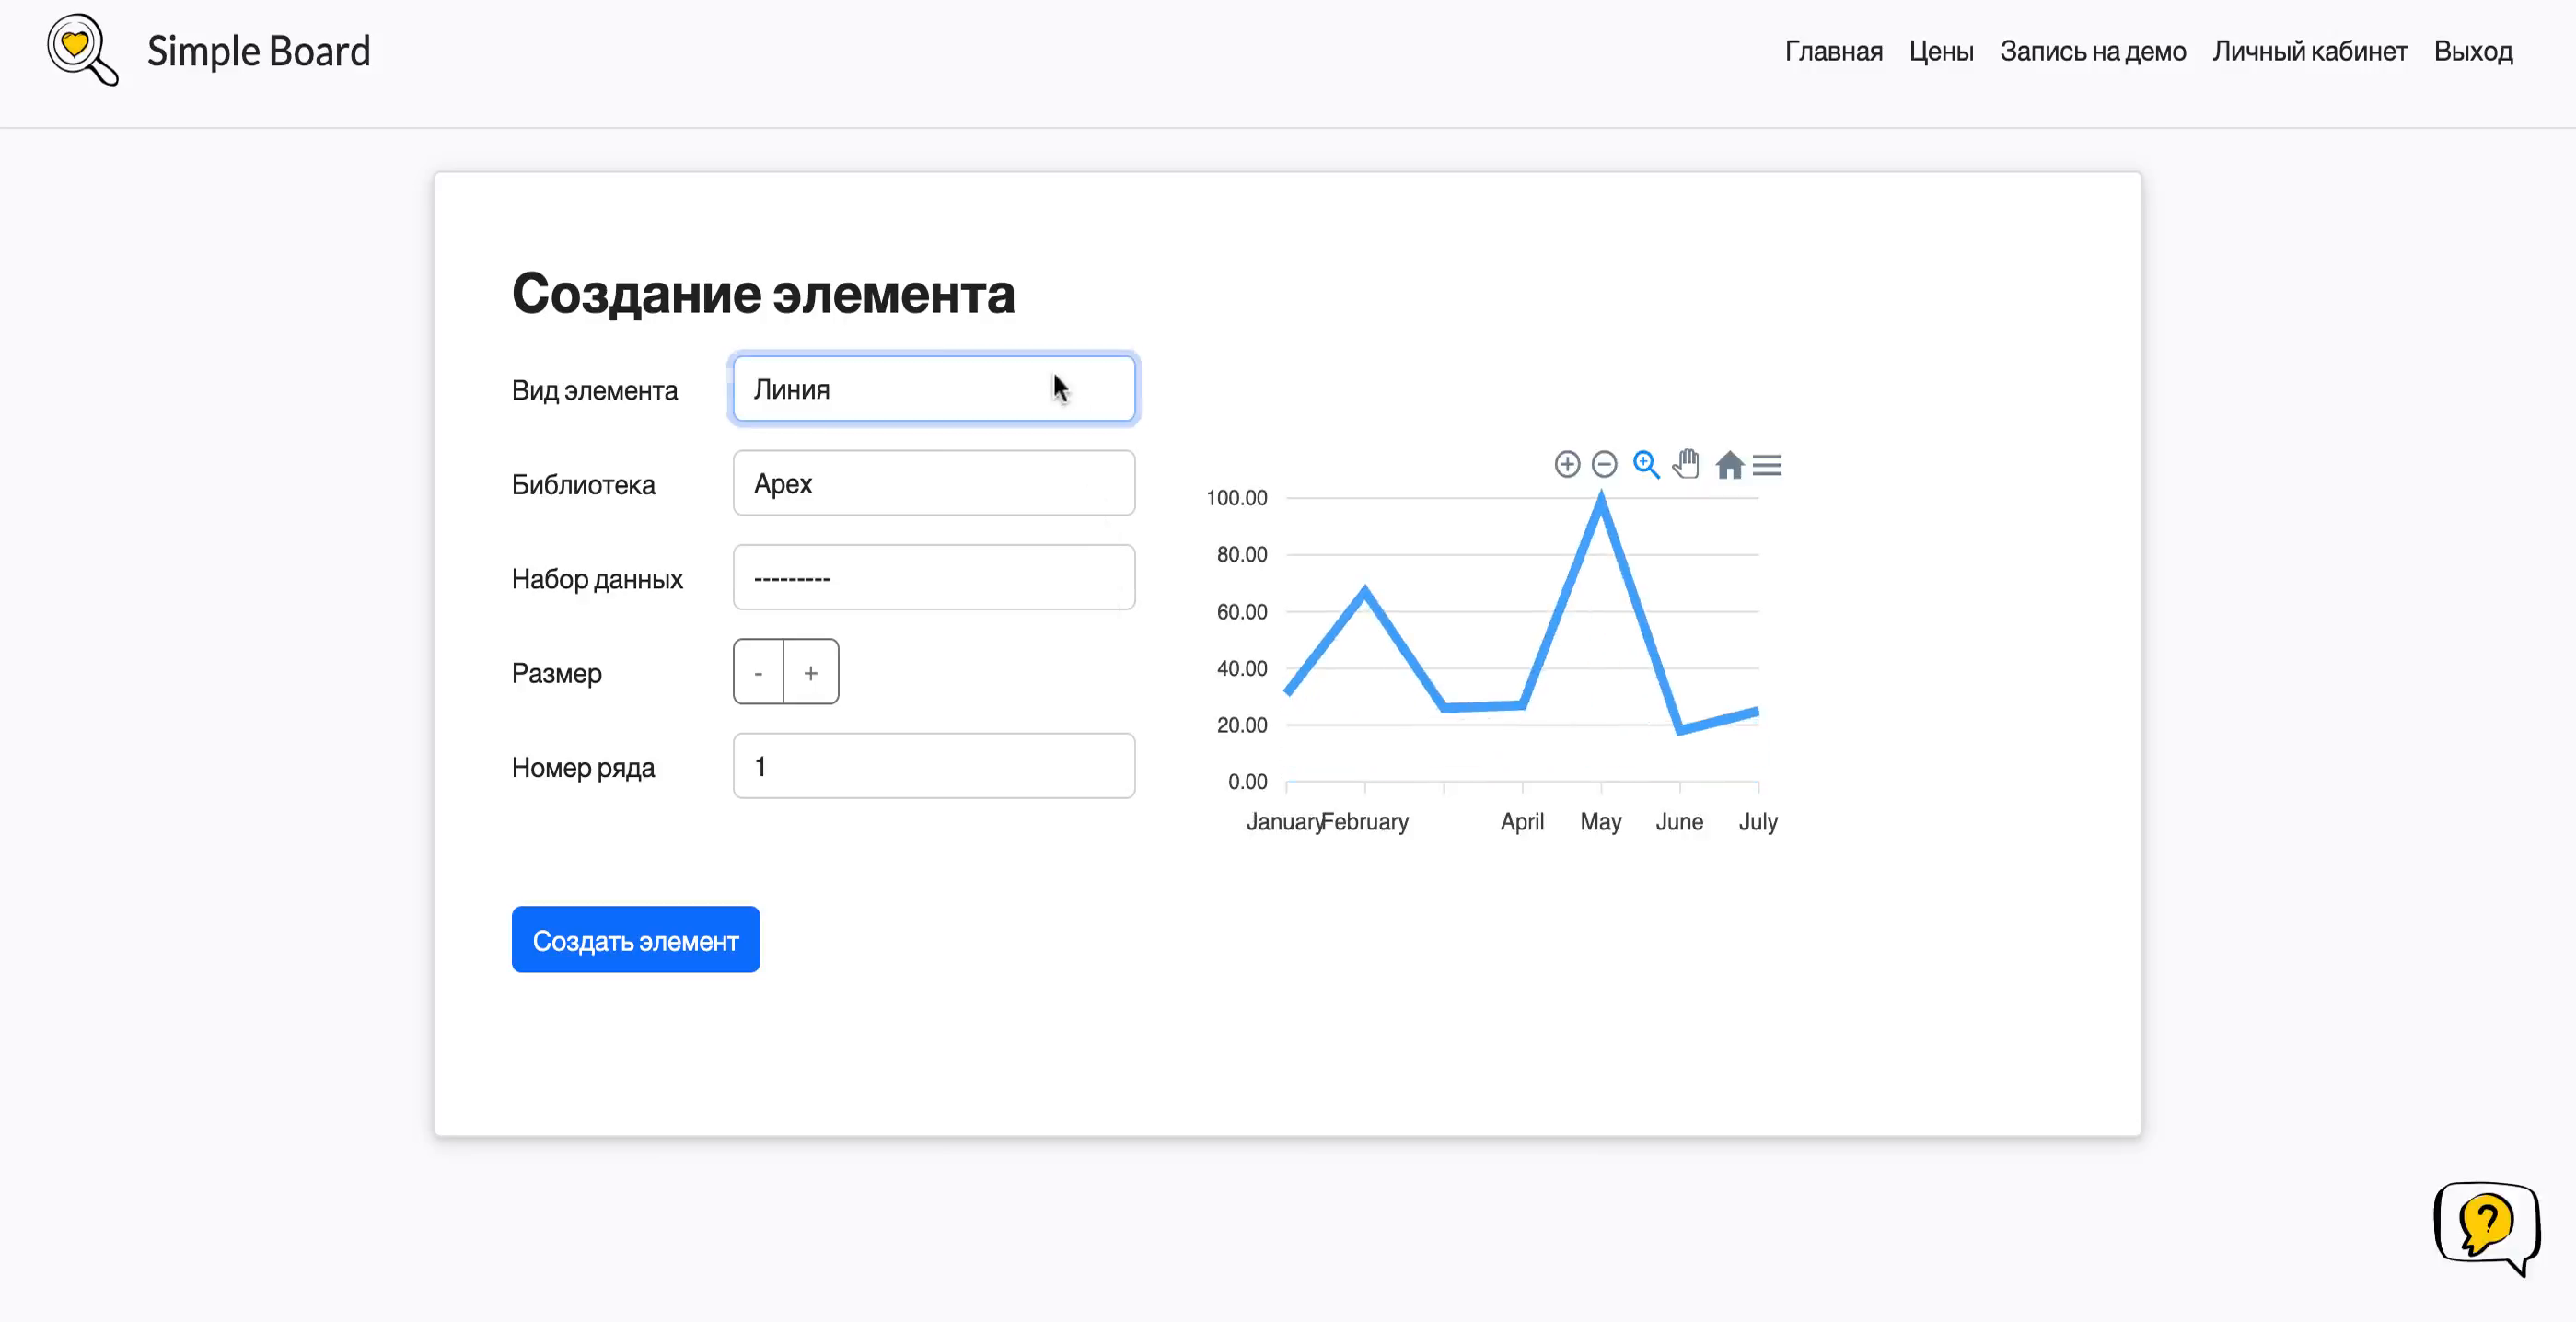Decrease Размер with the minus button
The height and width of the screenshot is (1322, 2576).
[x=759, y=672]
